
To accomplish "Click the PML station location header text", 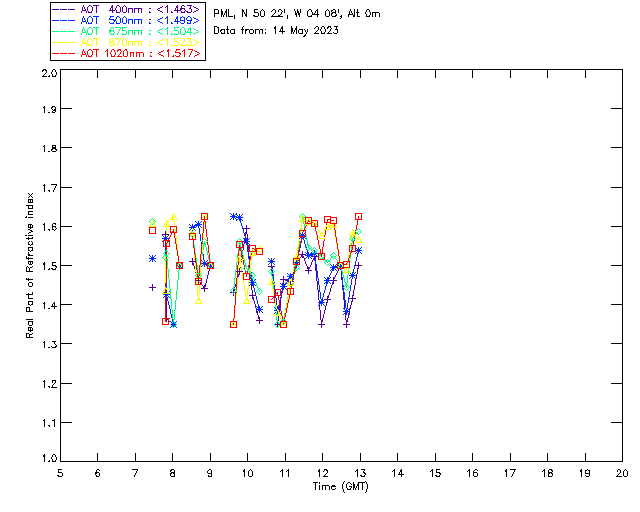I will point(297,14).
